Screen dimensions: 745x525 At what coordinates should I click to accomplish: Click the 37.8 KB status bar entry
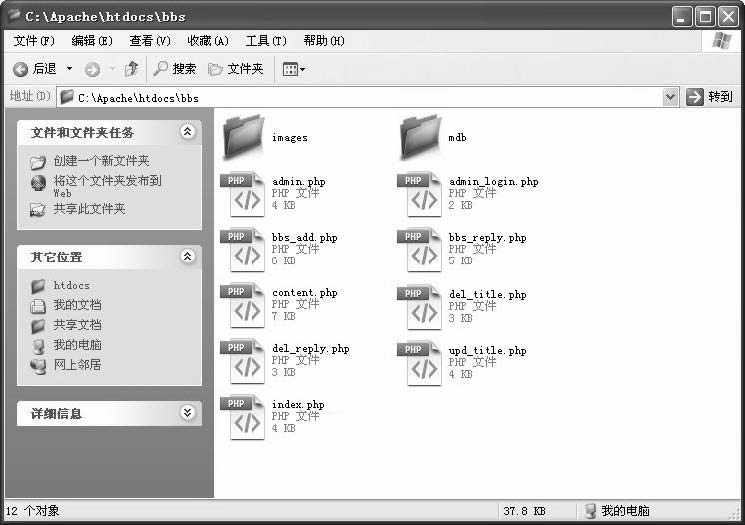tap(524, 511)
